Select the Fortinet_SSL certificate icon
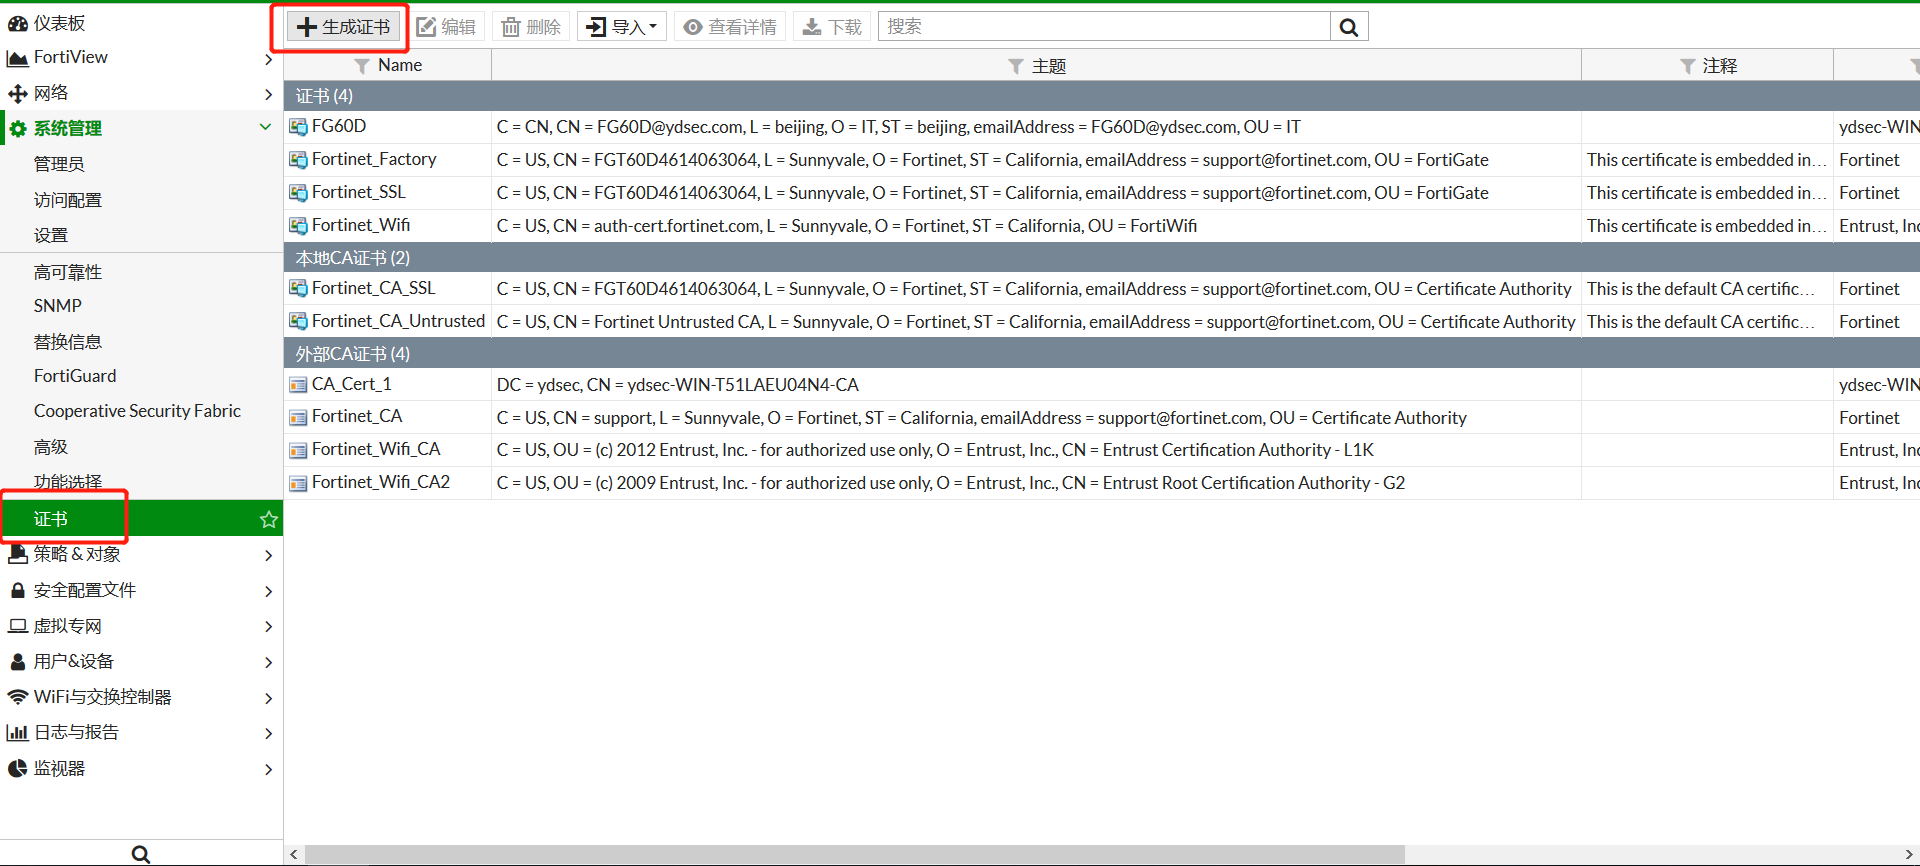1920x866 pixels. (x=298, y=193)
